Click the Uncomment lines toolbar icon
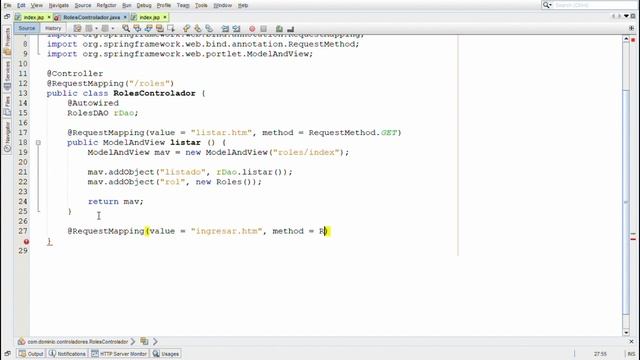Screen dimensions: 640x360 [x=291, y=29]
